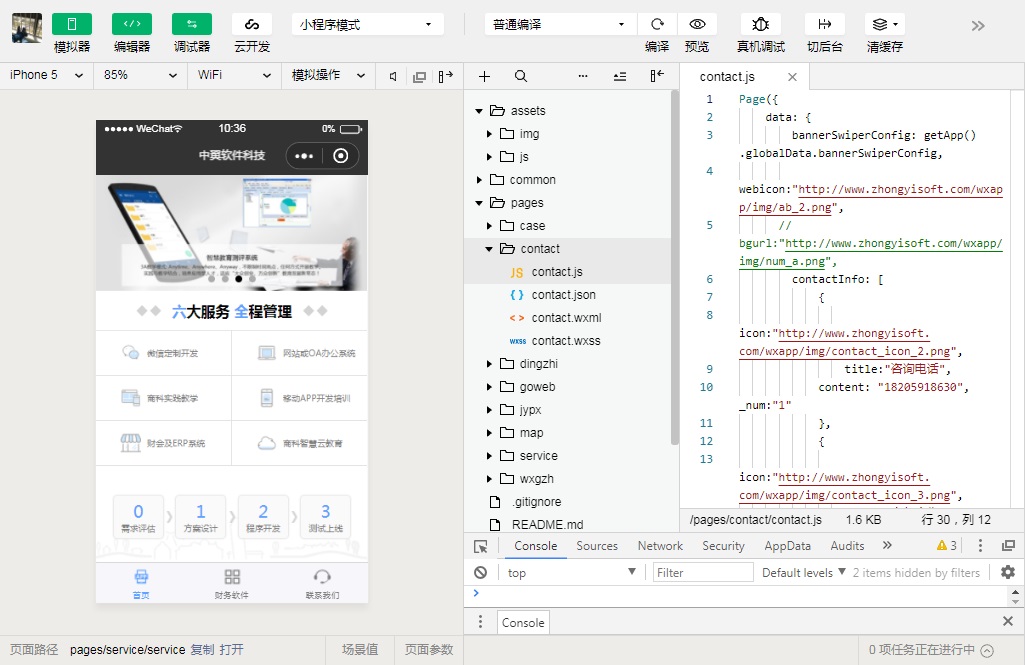Open the Default levels dropdown
The image size is (1025, 665).
(x=804, y=573)
